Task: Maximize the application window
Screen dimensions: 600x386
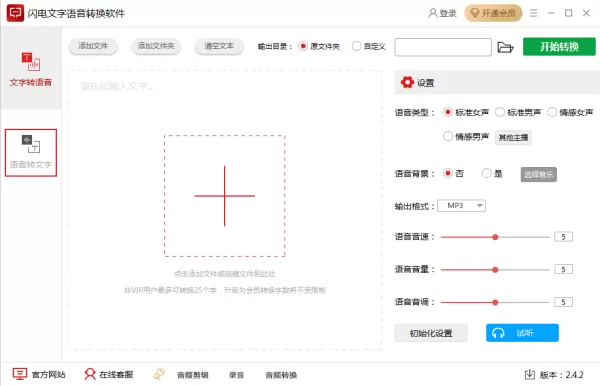Action: click(569, 13)
